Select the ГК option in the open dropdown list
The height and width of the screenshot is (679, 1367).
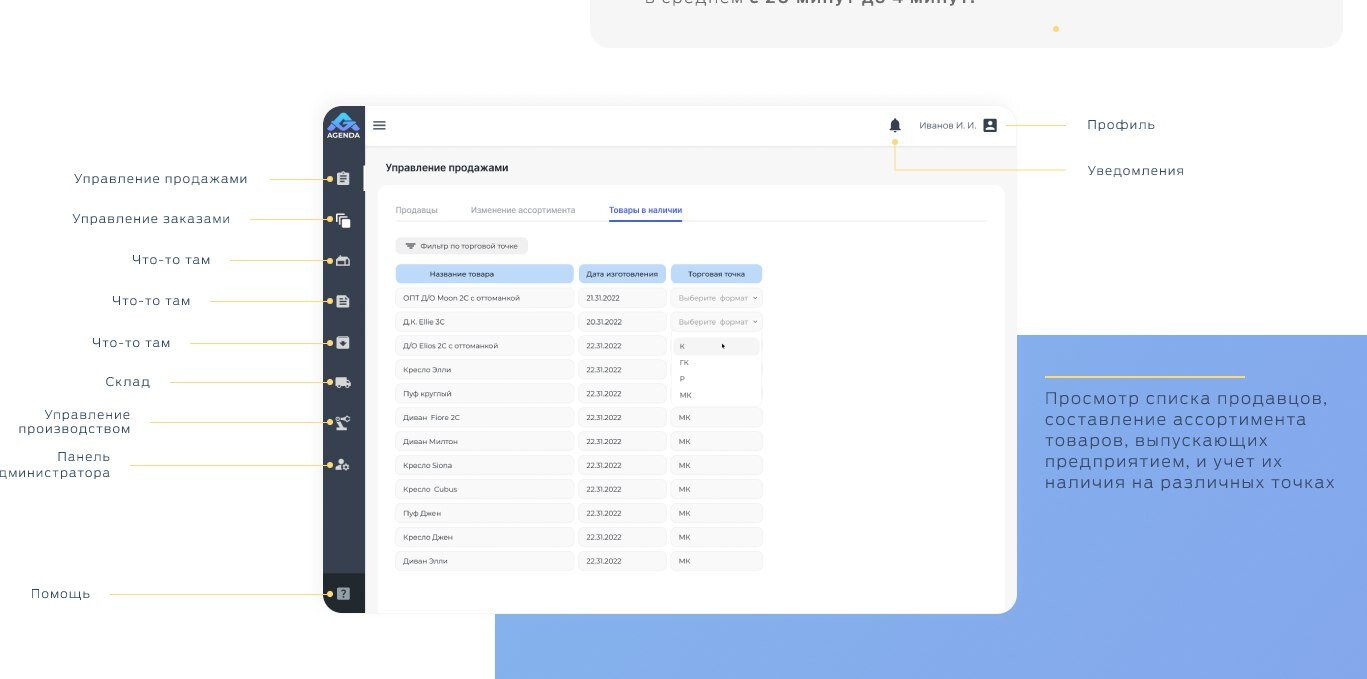pyautogui.click(x=685, y=363)
